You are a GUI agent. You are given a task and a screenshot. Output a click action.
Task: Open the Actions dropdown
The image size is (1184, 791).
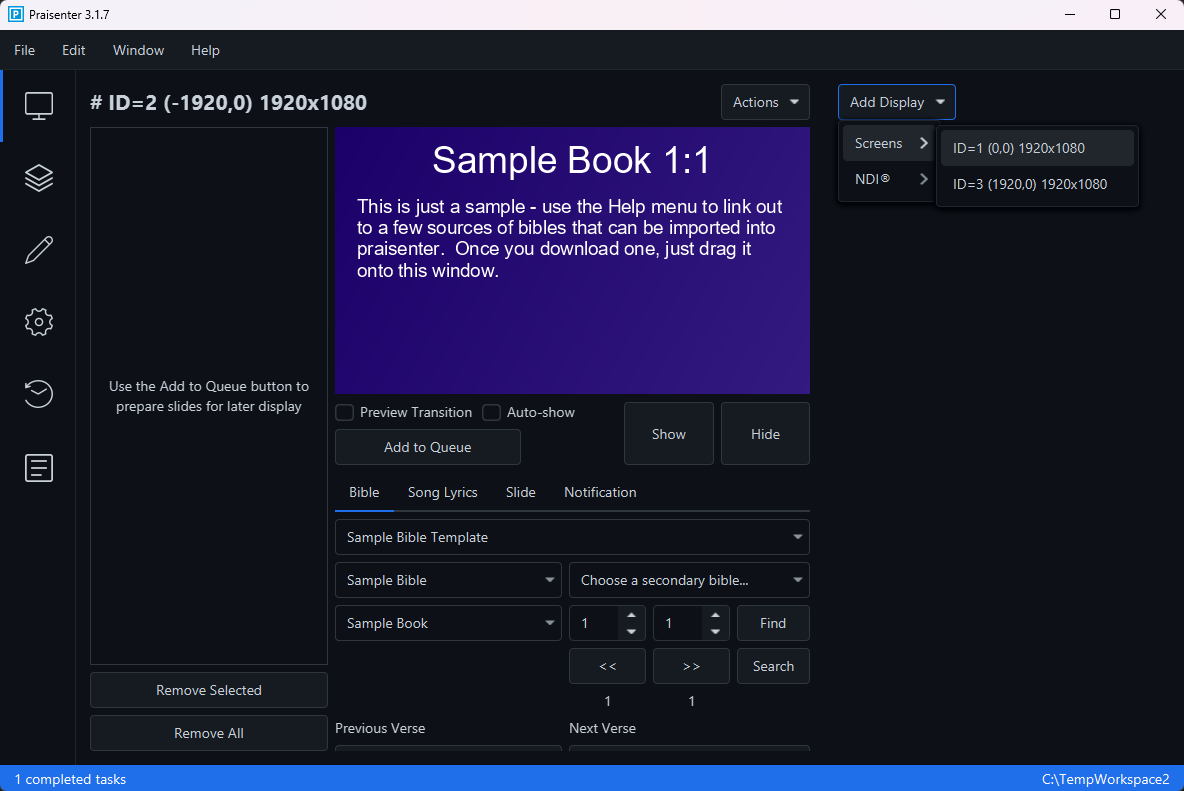(x=765, y=102)
